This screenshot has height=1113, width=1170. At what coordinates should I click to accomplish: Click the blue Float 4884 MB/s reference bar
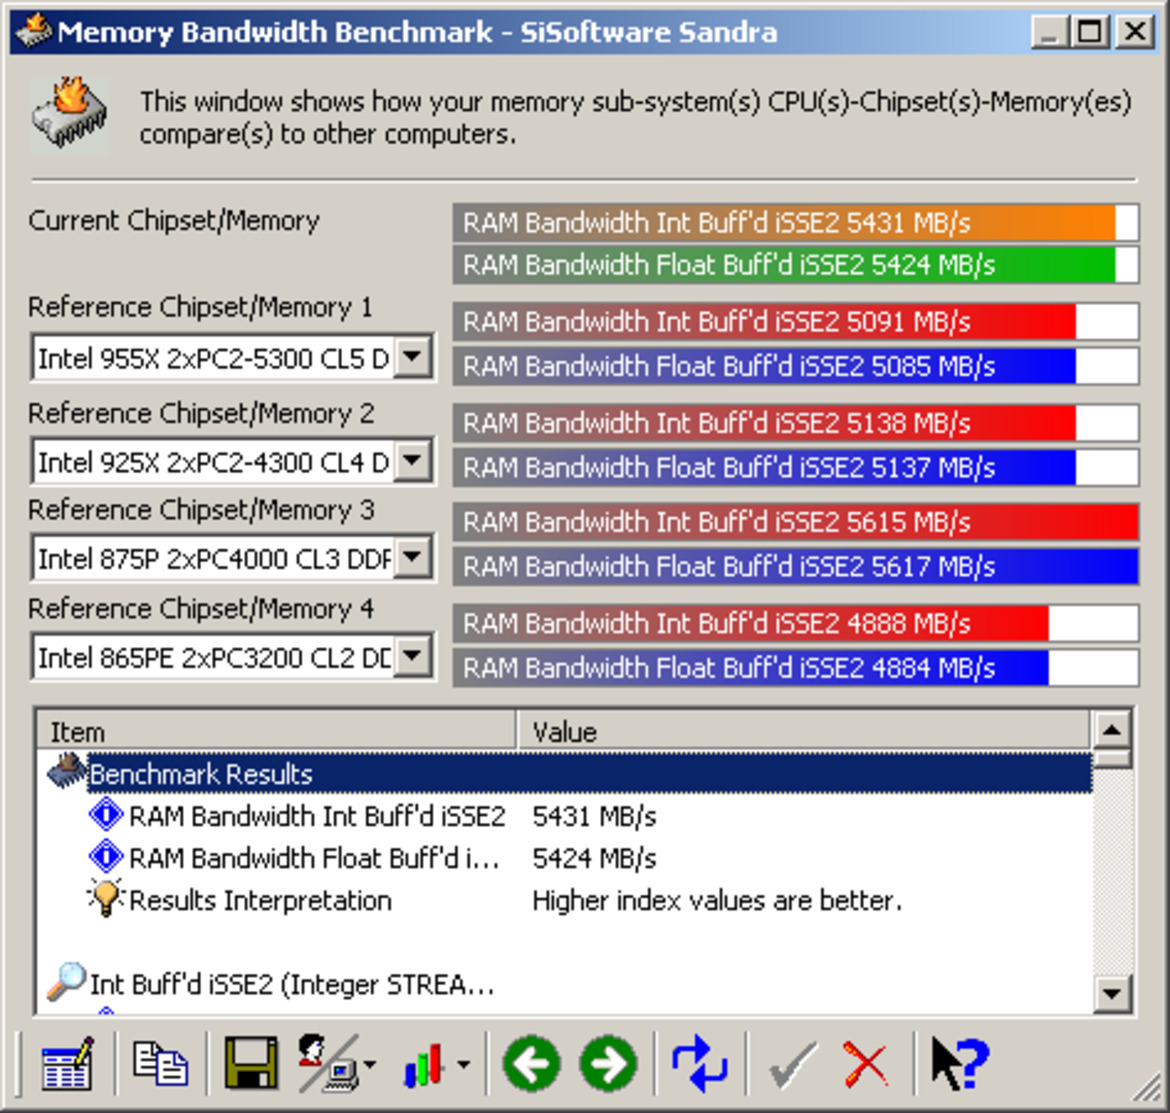795,668
